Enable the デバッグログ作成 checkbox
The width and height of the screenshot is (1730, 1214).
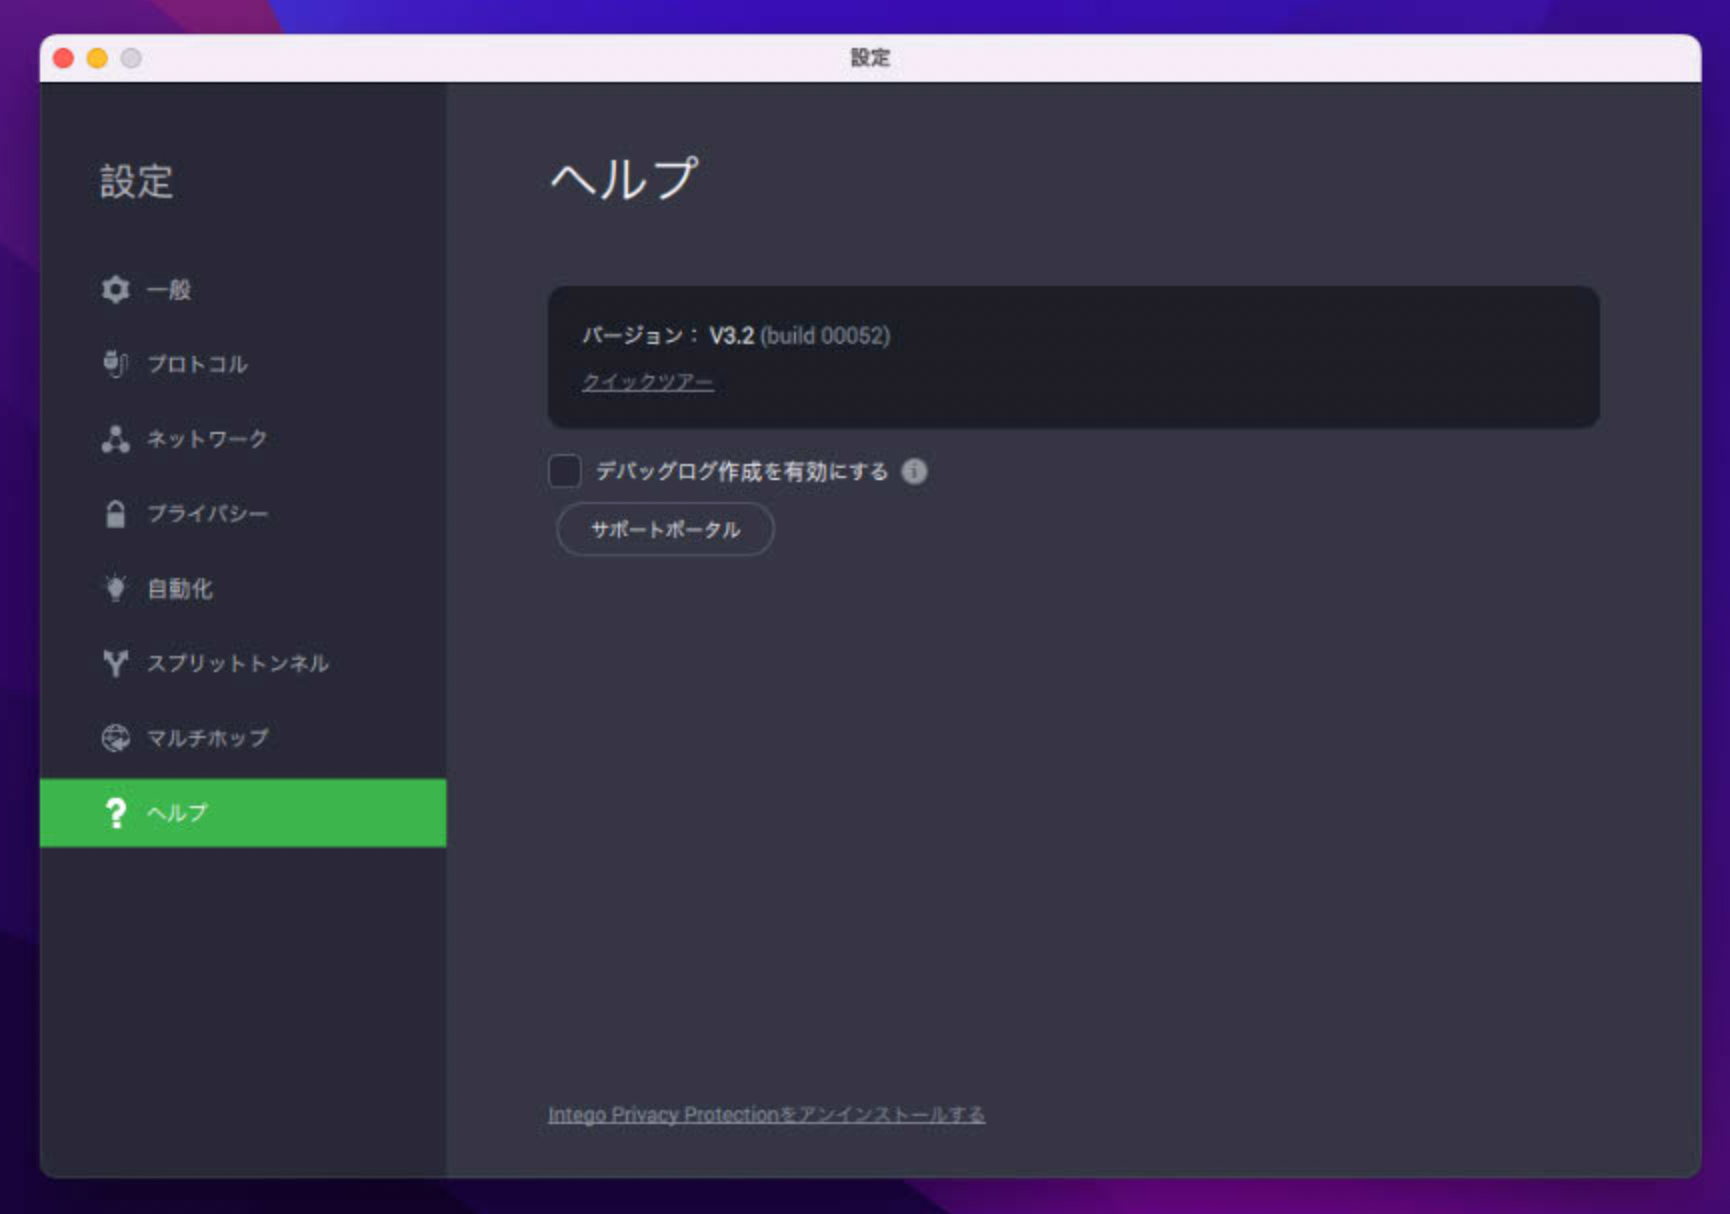coord(565,471)
